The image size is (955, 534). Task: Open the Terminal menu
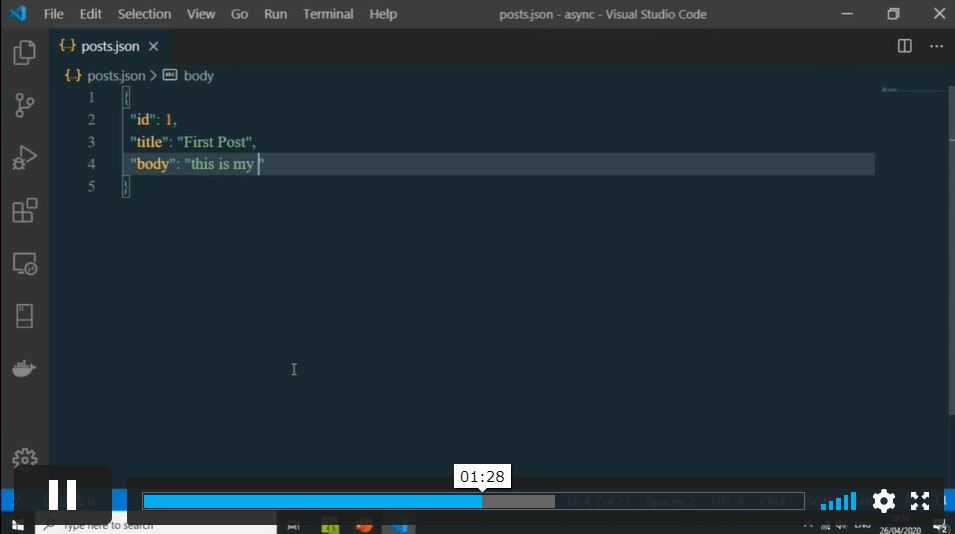pos(328,14)
